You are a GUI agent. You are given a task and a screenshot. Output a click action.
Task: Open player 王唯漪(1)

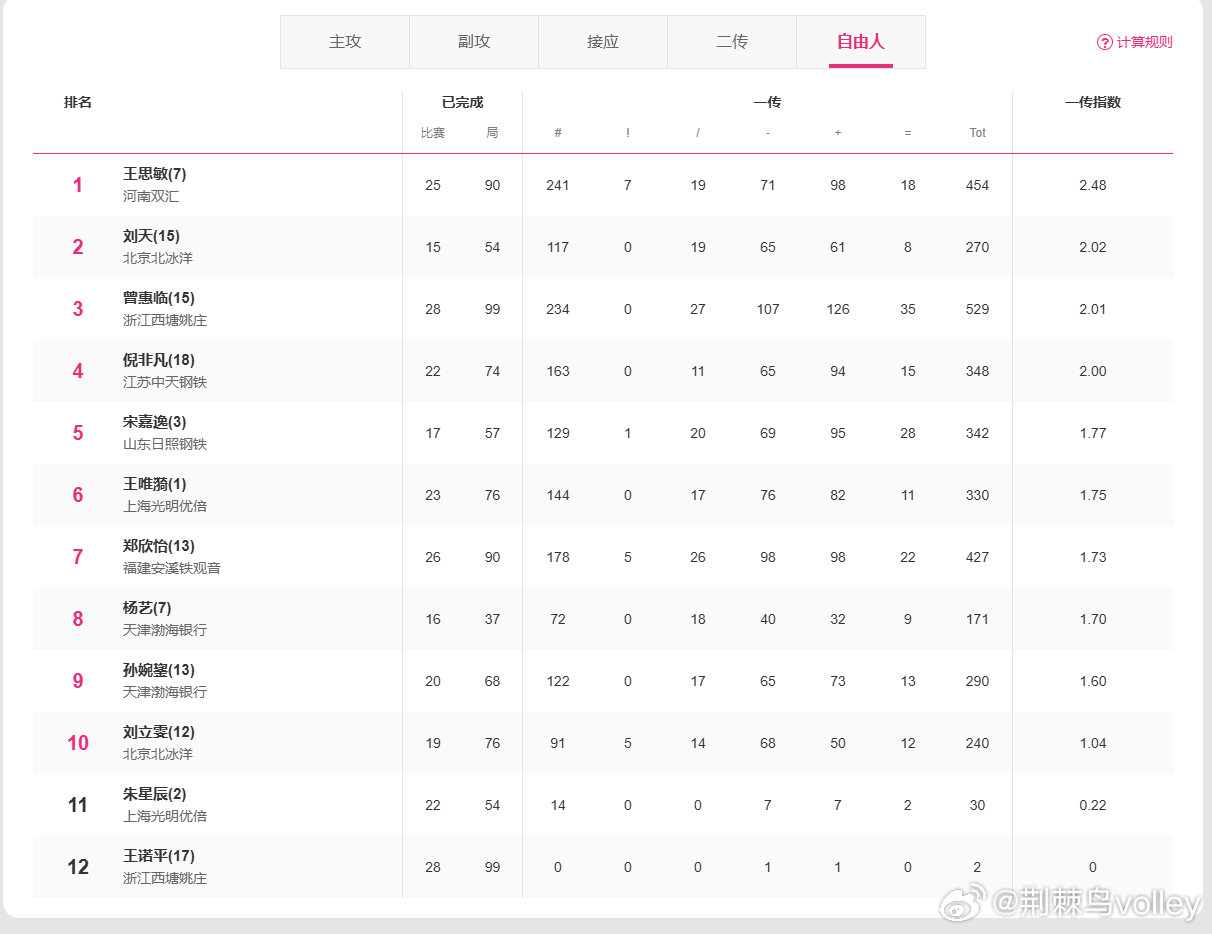pos(155,484)
